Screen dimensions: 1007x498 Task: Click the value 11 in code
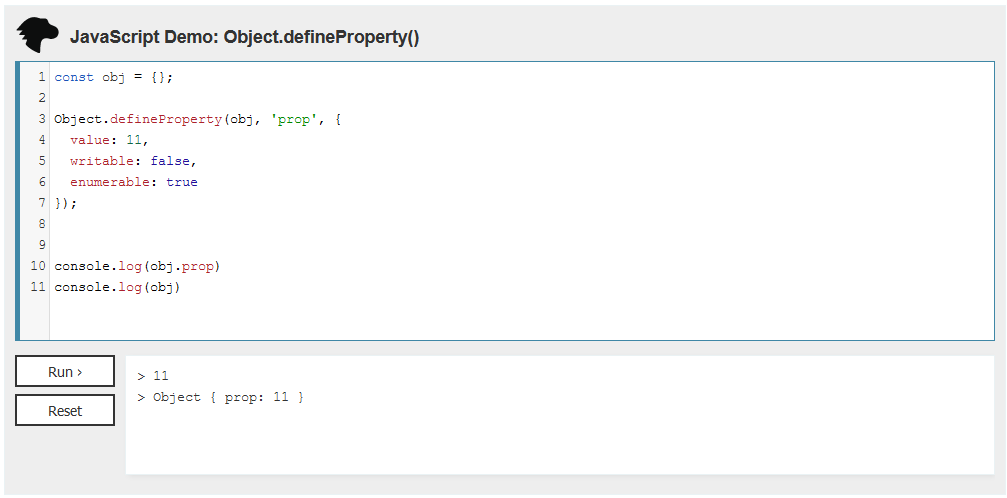[134, 140]
